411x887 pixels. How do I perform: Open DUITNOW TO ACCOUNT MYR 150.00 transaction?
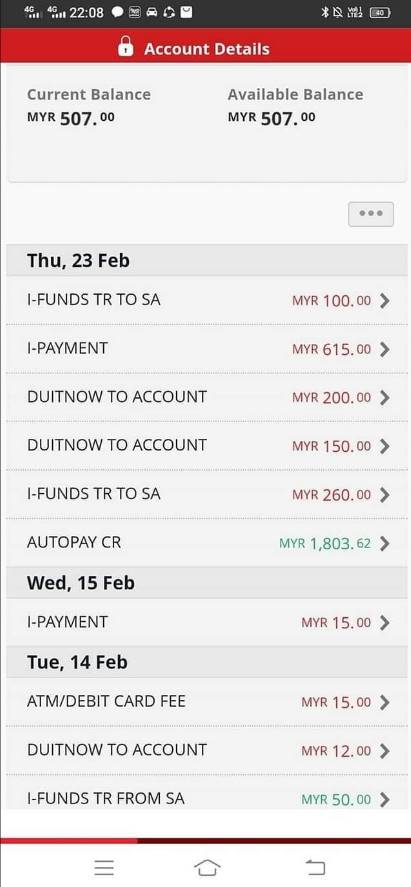[207, 446]
